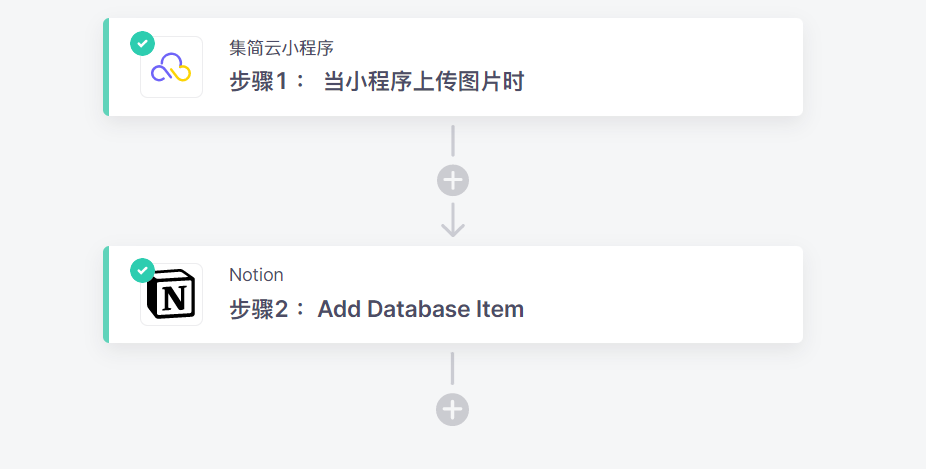Screen dimensions: 926x469
Task: Click connector line below the step 1 card
Action: (453, 141)
